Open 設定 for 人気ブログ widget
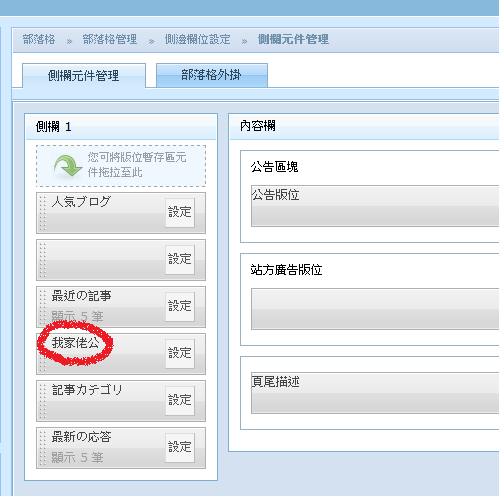This screenshot has width=499, height=496. [x=180, y=213]
